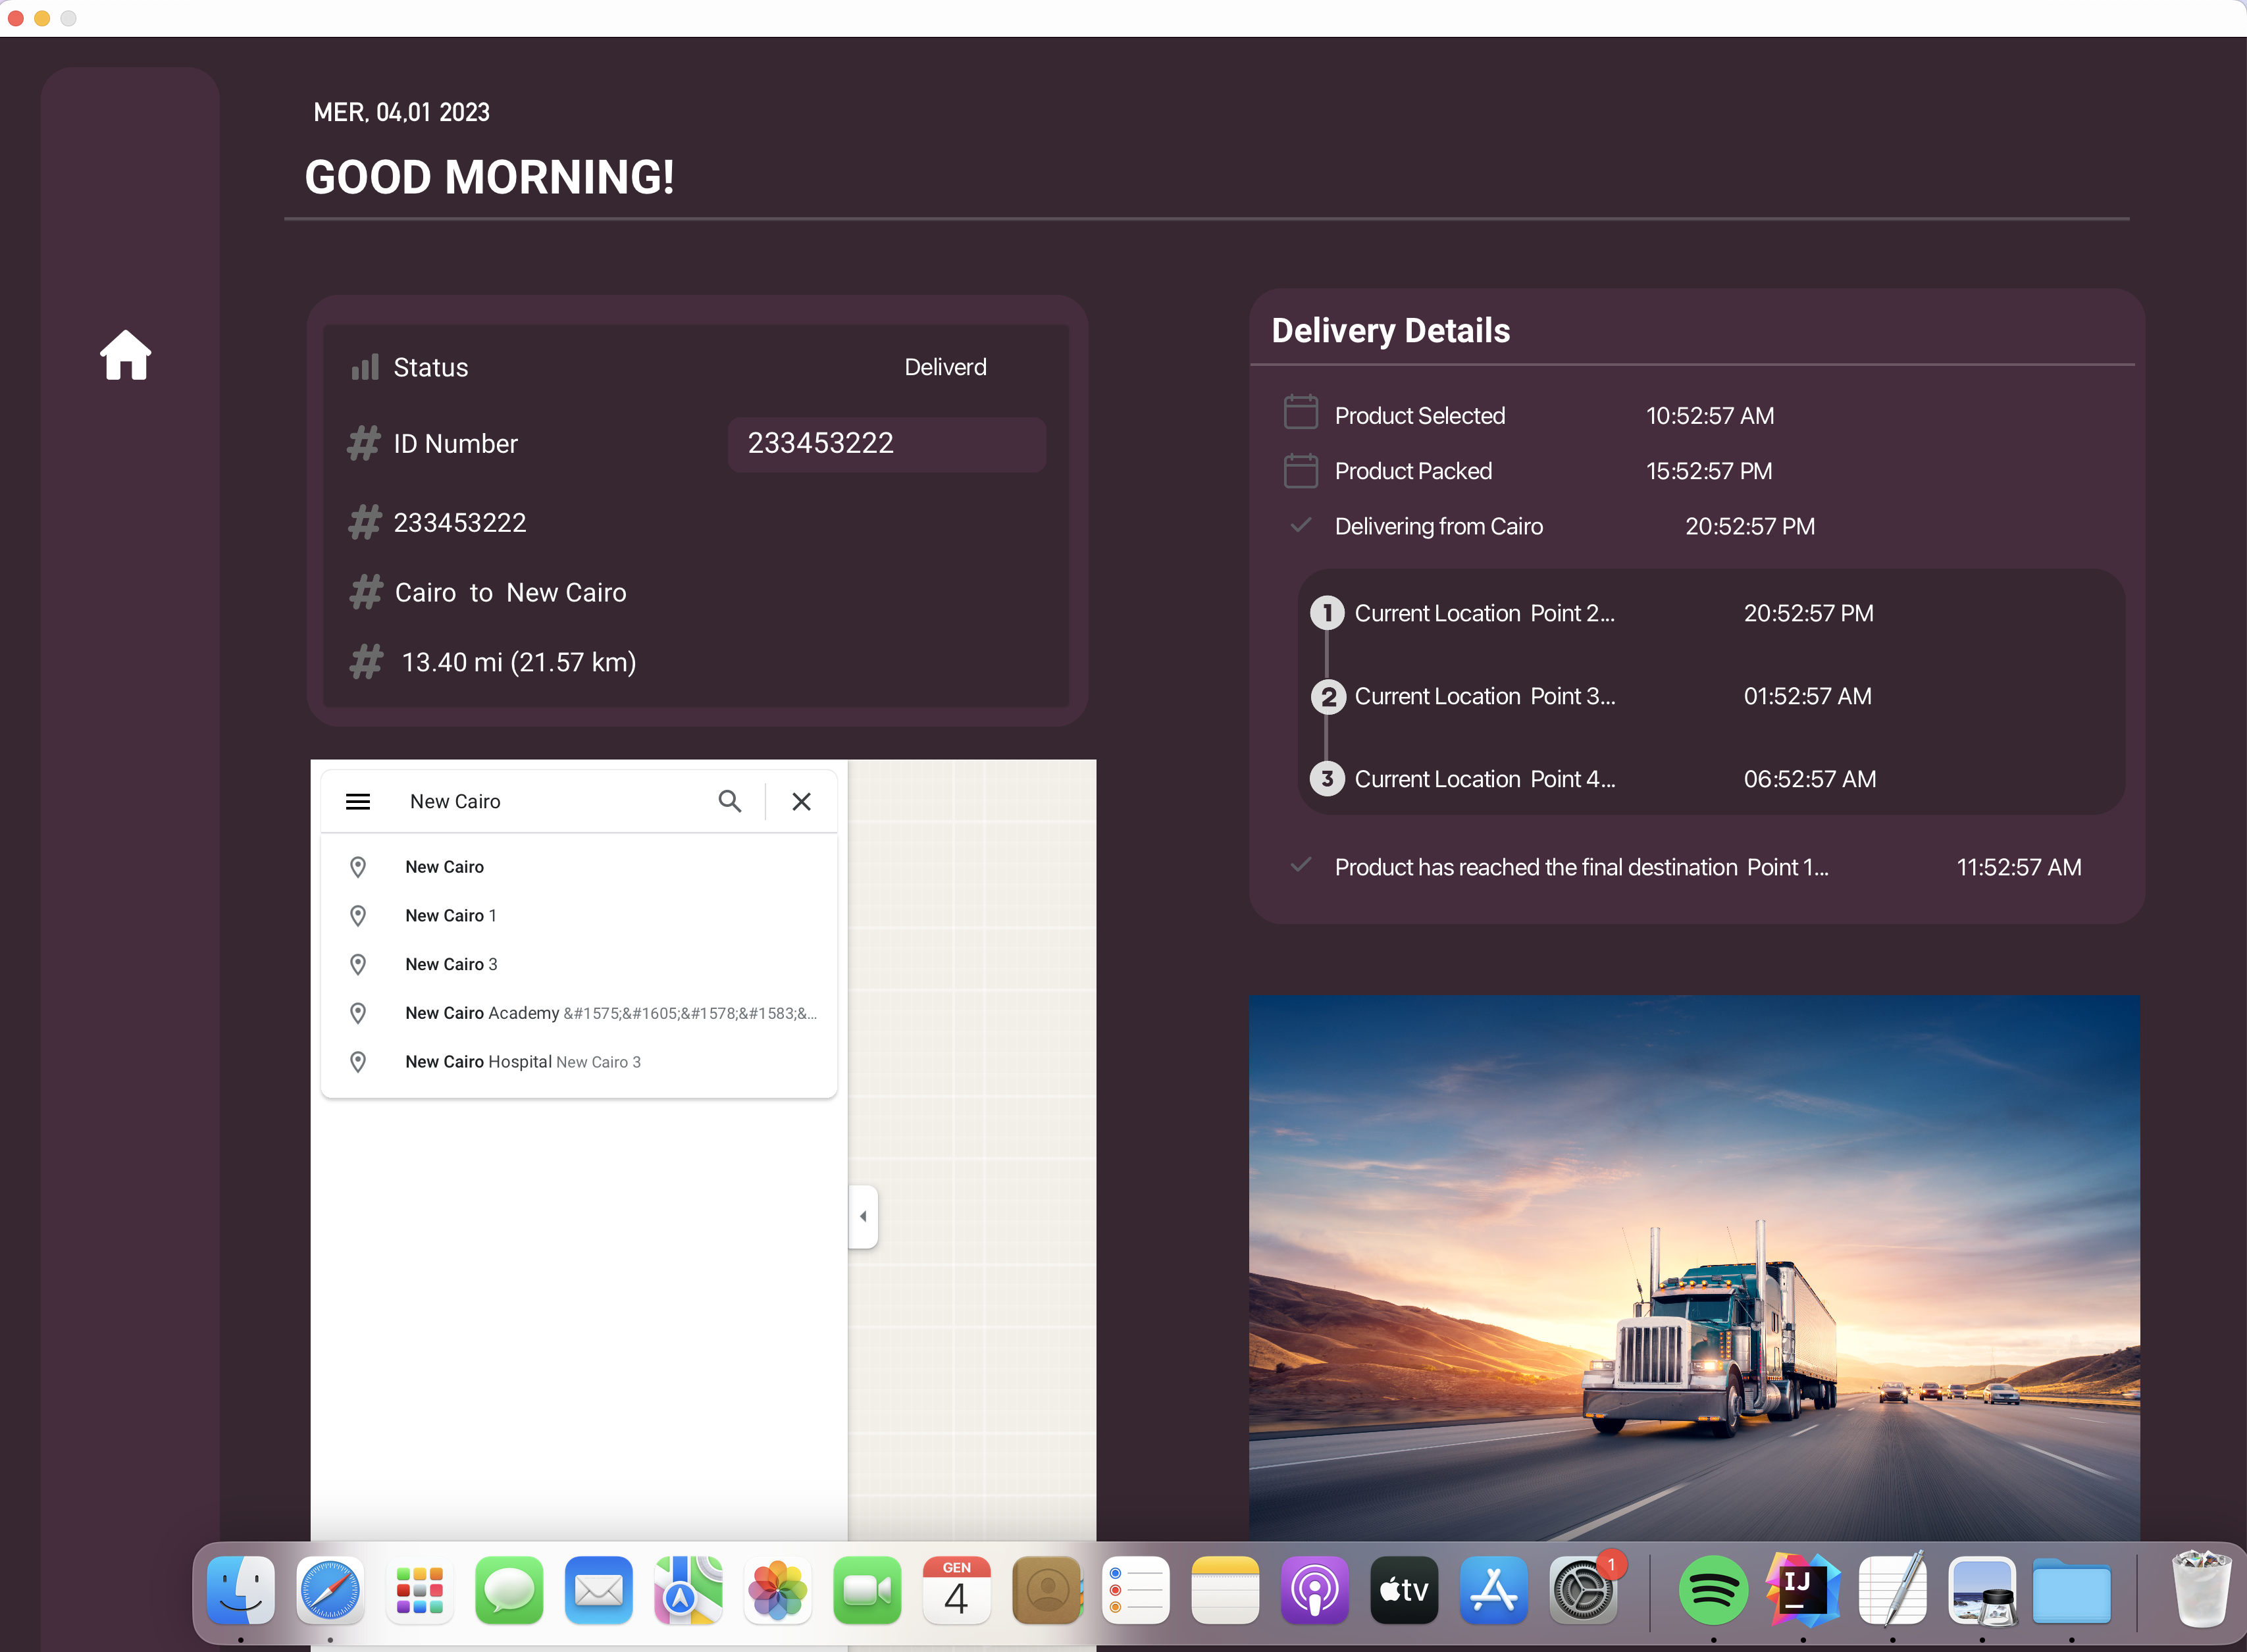Collapse the map side panel arrow
This screenshot has width=2247, height=1652.
(863, 1217)
